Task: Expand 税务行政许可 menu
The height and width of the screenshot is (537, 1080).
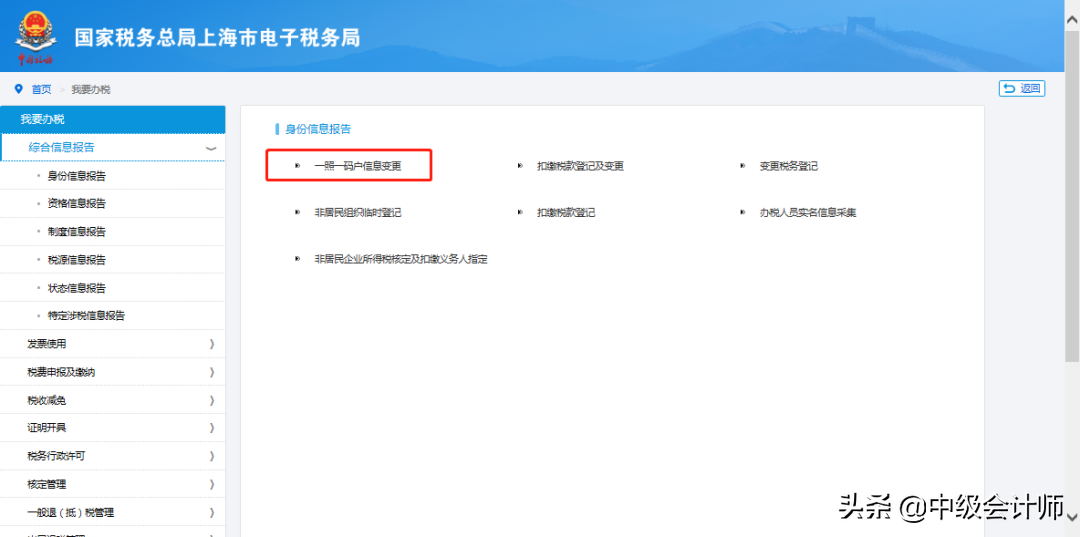Action: 112,456
